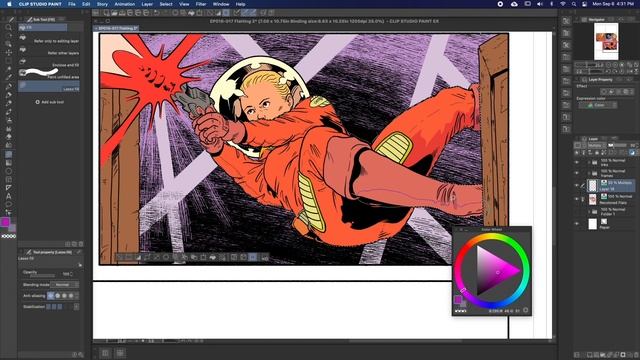Open the Window menu
This screenshot has height=360, width=640.
(x=221, y=4)
